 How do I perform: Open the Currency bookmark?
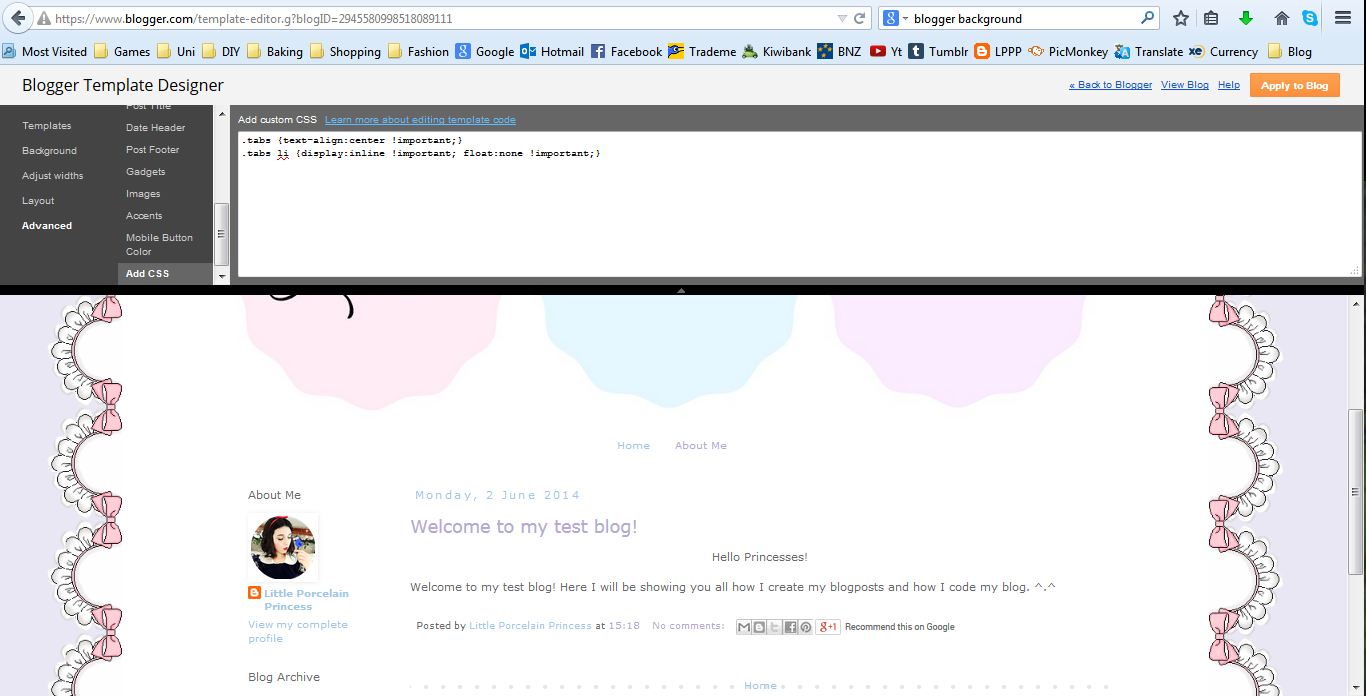[x=1223, y=52]
